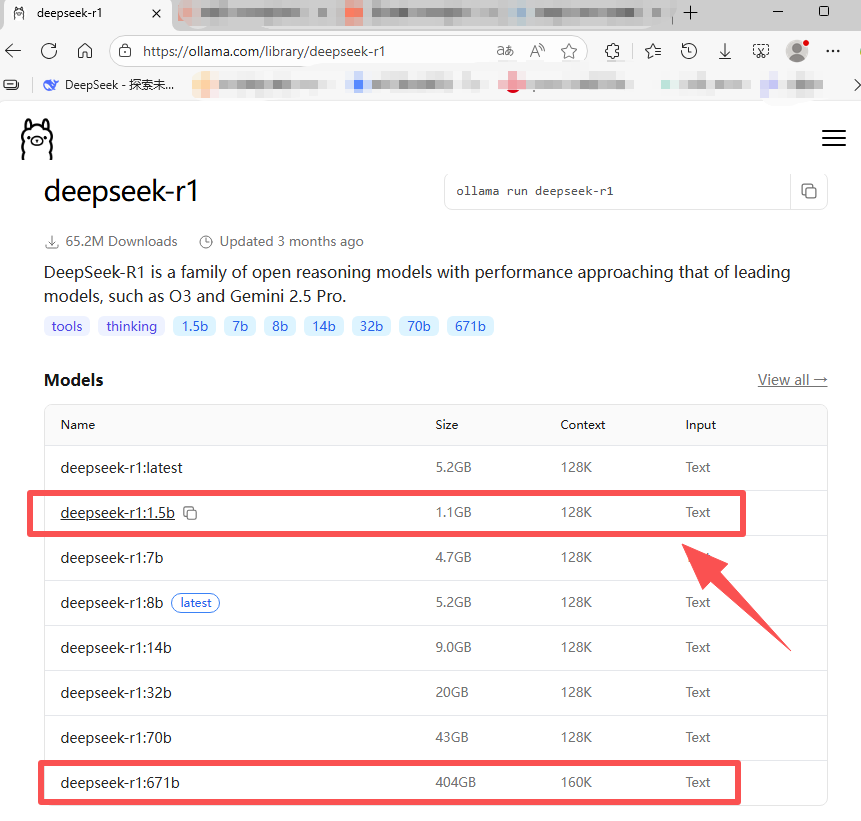This screenshot has height=821, width=861.
Task: Select the tools tag
Action: point(67,326)
